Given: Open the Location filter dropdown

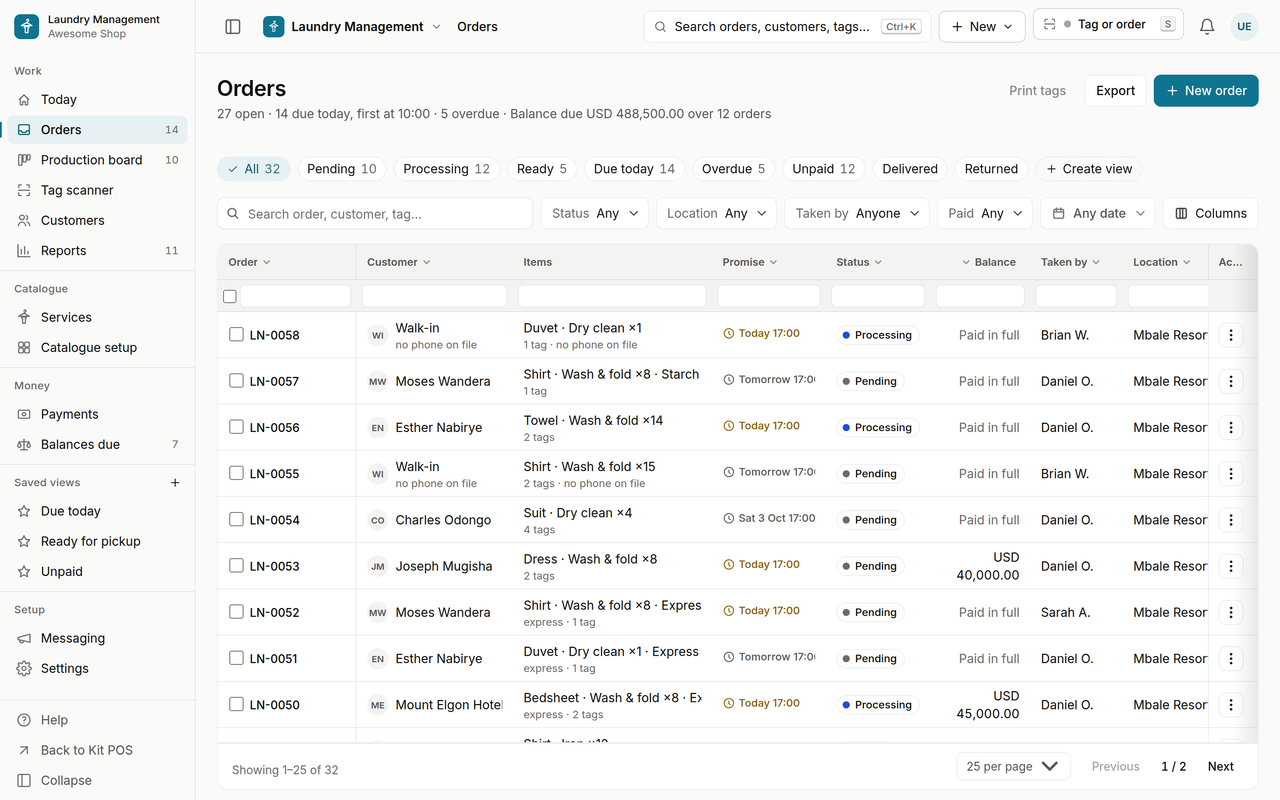Looking at the screenshot, I should click(717, 214).
